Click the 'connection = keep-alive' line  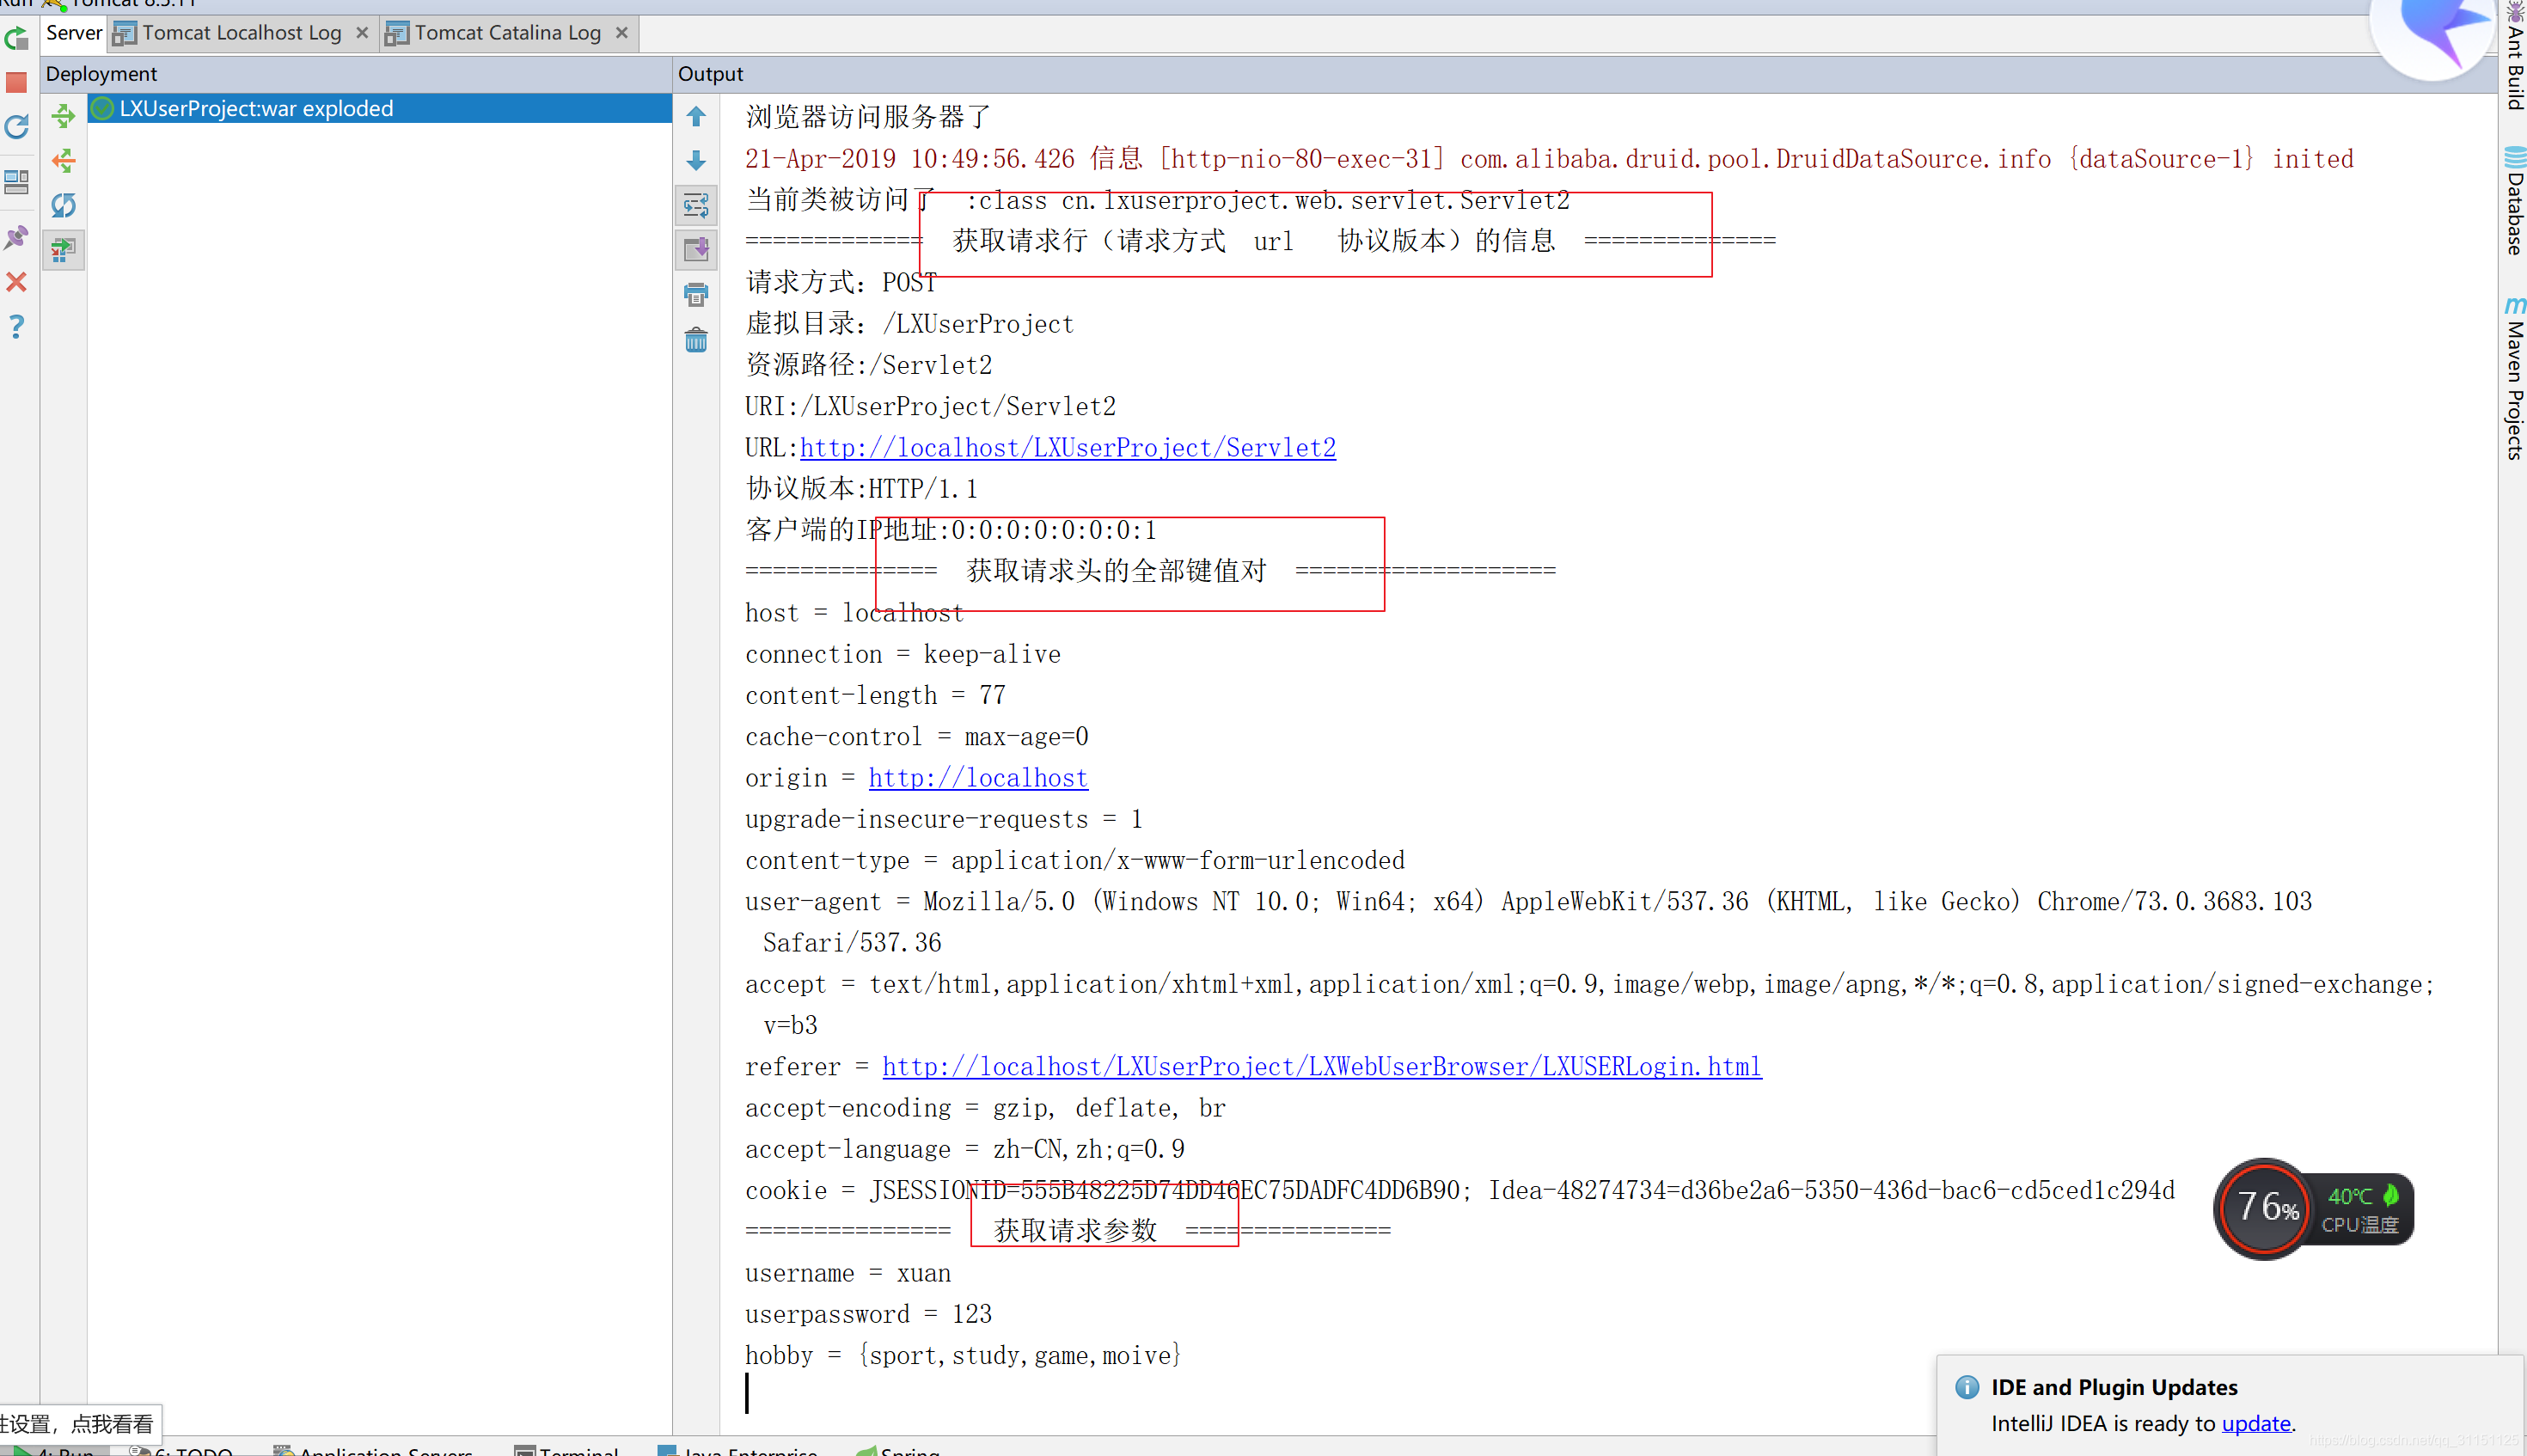click(x=903, y=654)
